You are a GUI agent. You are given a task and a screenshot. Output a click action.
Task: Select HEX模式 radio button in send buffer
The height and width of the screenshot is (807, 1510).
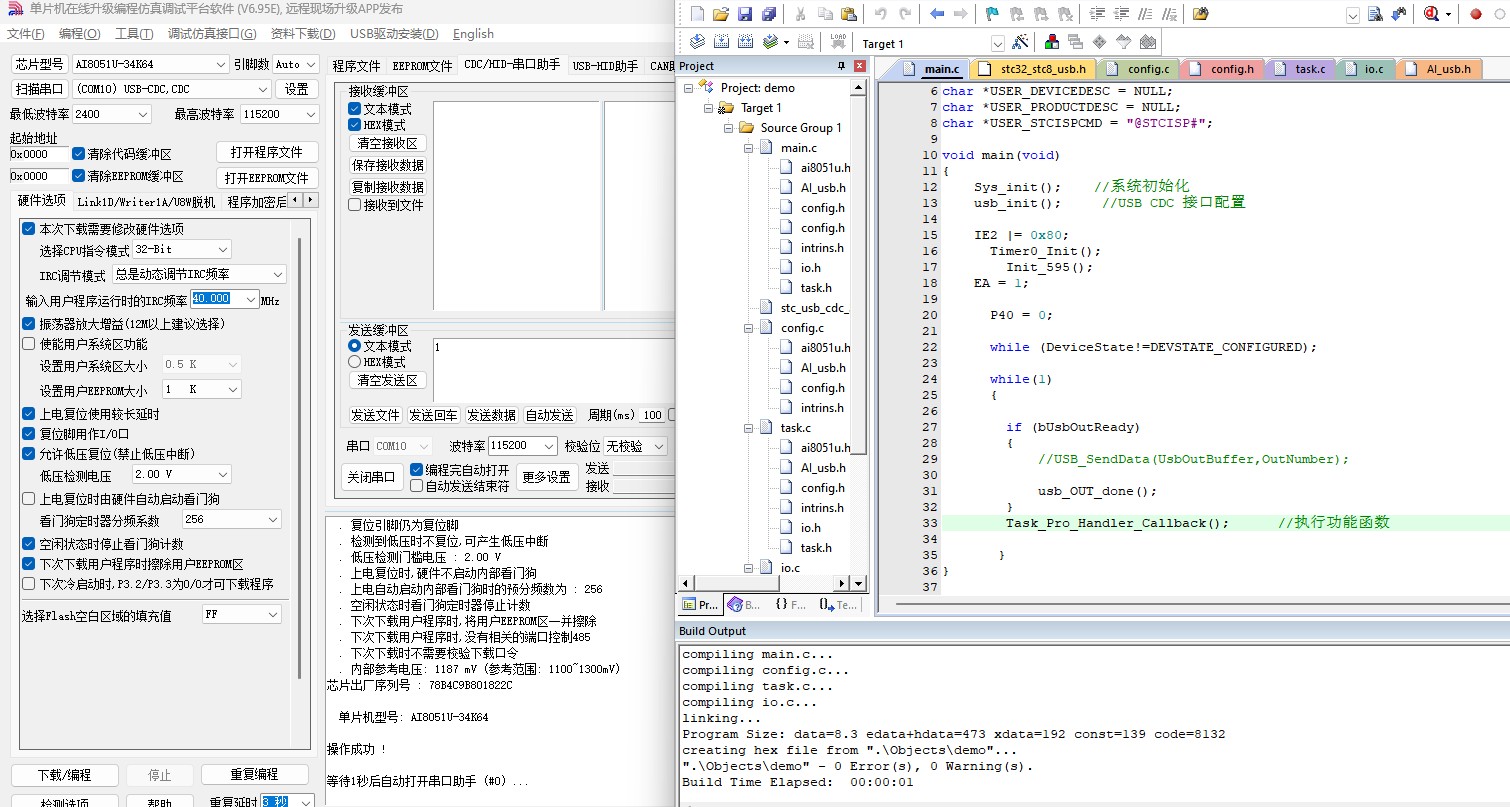pos(355,362)
